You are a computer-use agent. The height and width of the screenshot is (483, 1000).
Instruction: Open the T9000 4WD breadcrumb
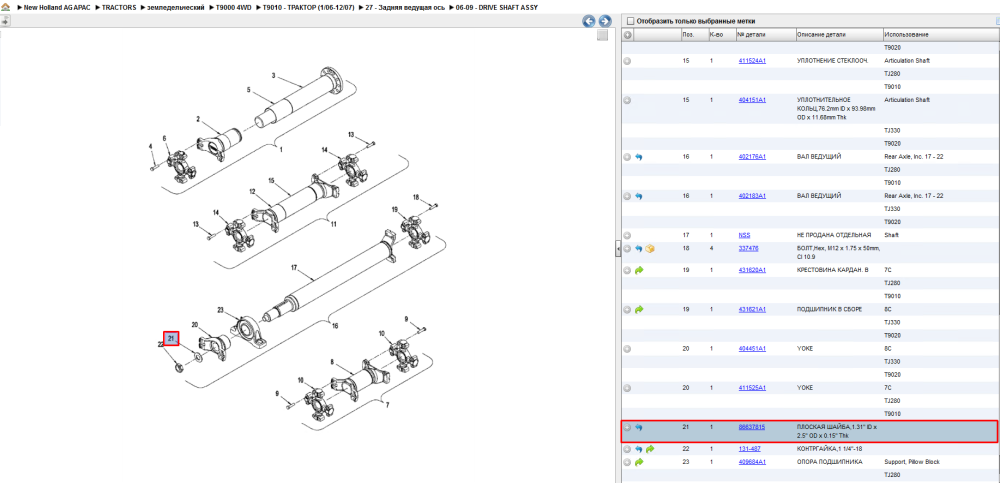pyautogui.click(x=234, y=7)
